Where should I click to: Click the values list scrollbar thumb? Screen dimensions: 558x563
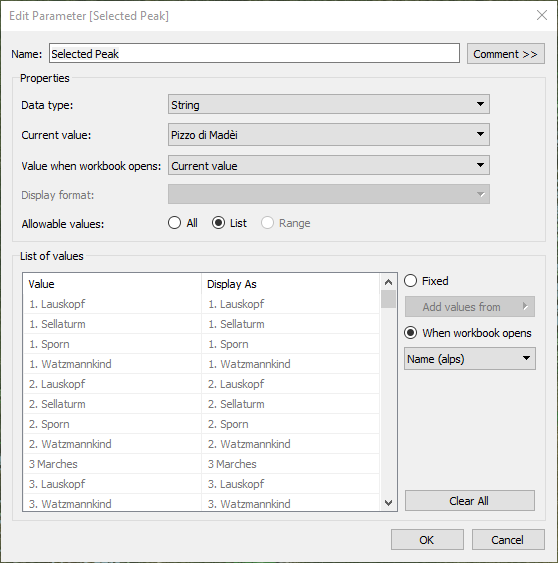(388, 299)
